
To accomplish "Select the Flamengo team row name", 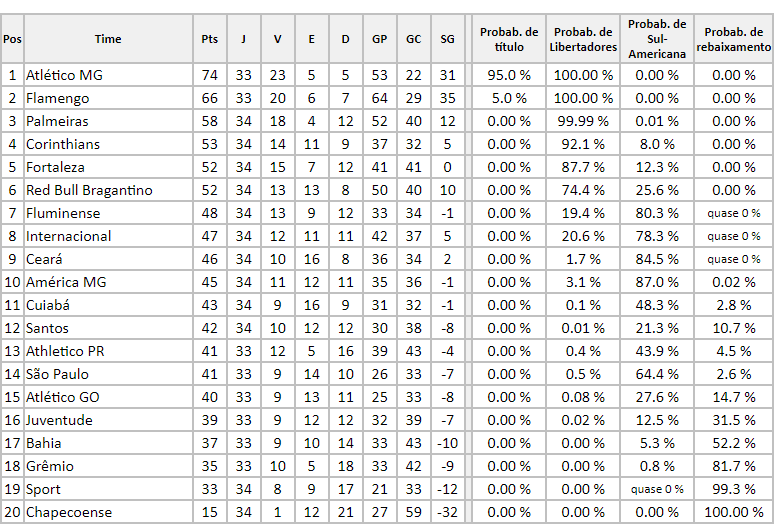I will coord(57,98).
